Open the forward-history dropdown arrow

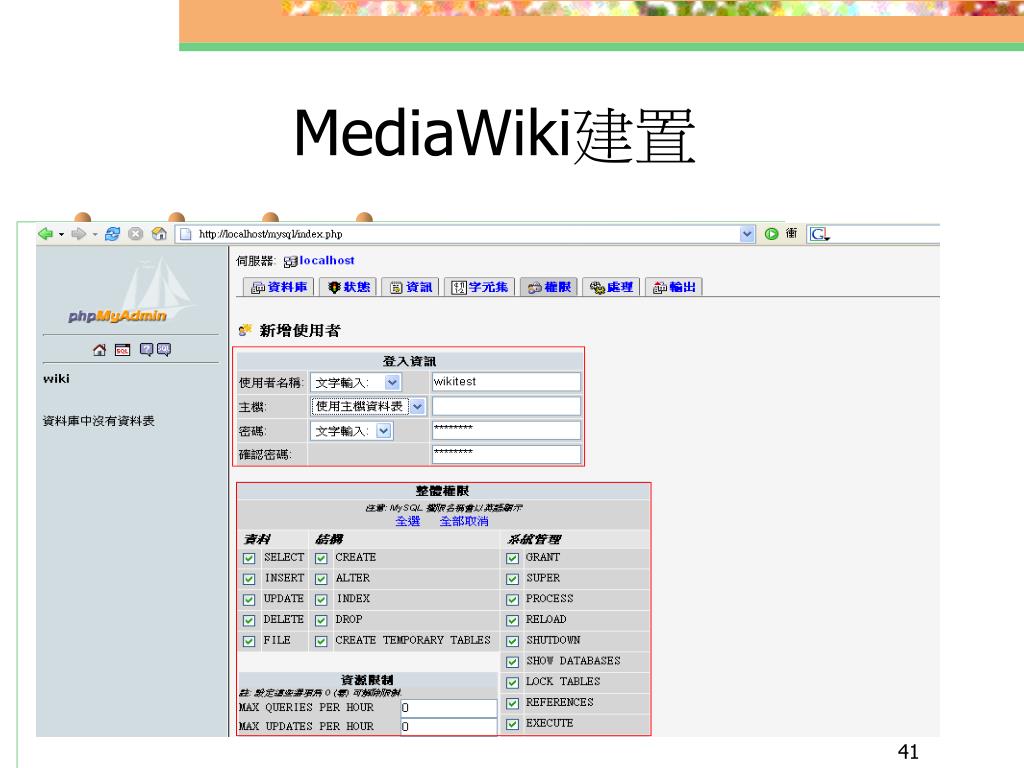pos(95,234)
